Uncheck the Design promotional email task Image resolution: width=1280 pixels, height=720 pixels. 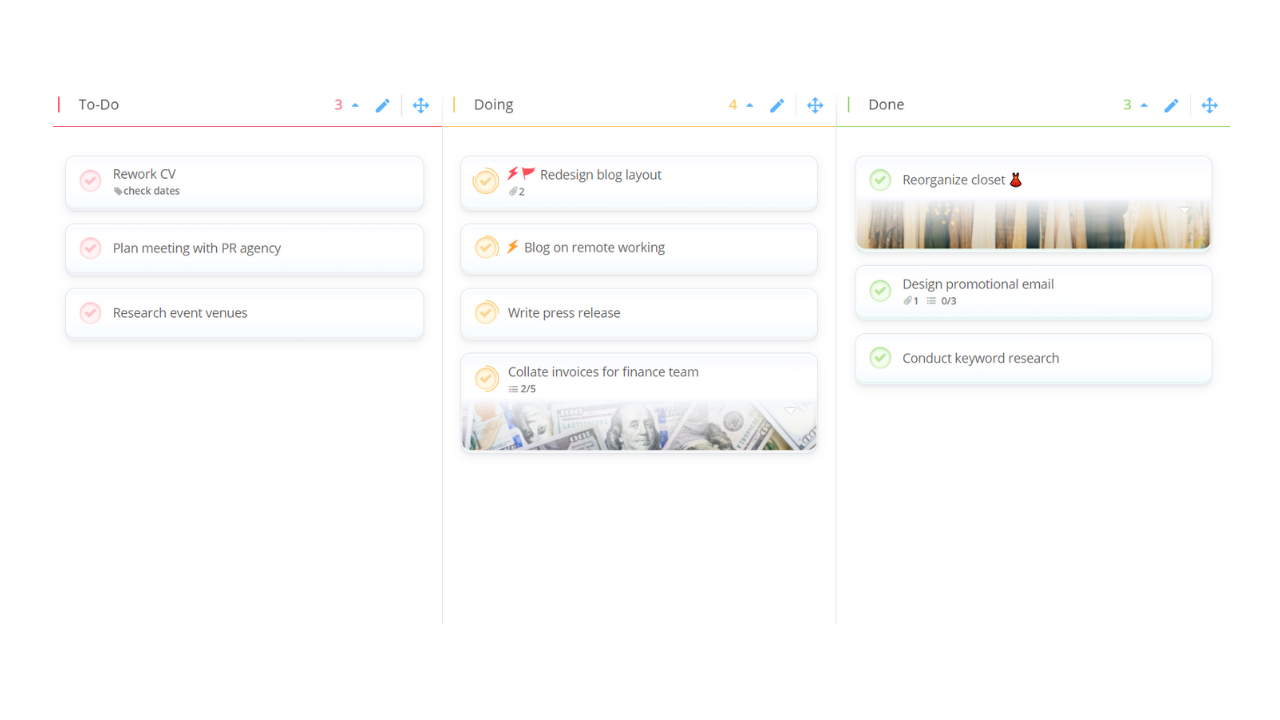pyautogui.click(x=880, y=291)
